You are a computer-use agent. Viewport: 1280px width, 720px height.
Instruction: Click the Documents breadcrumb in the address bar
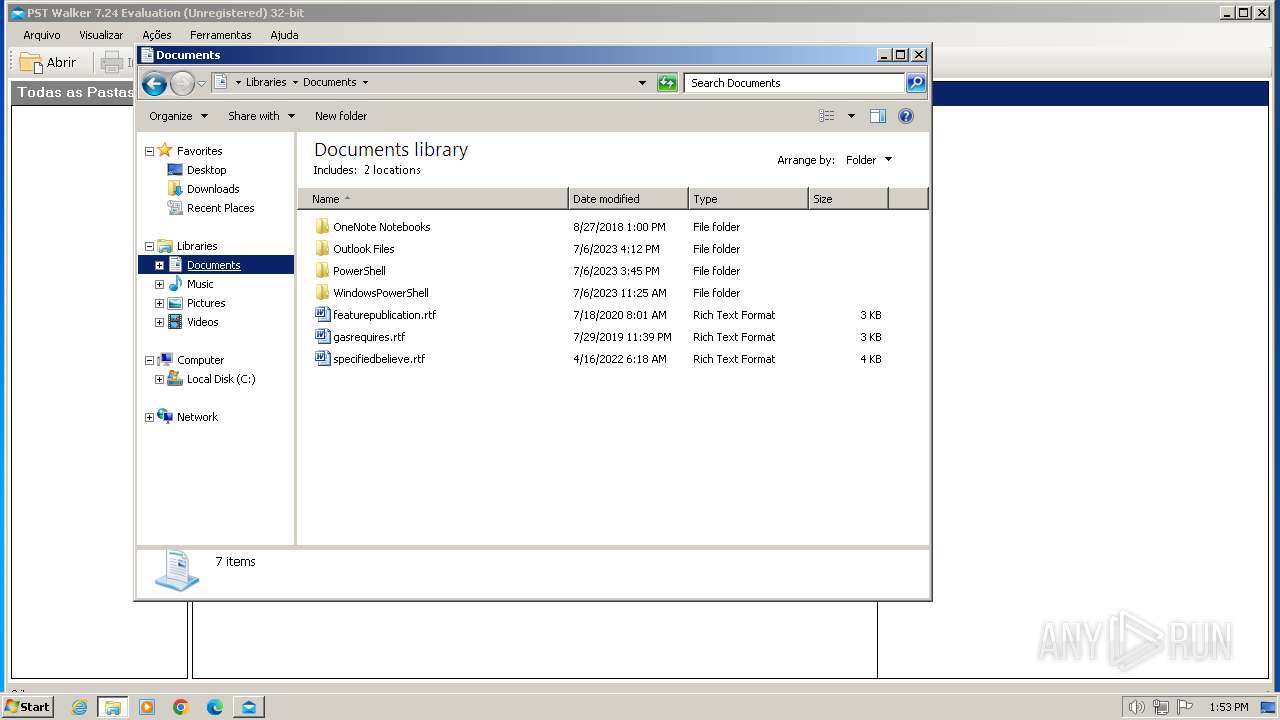click(330, 83)
